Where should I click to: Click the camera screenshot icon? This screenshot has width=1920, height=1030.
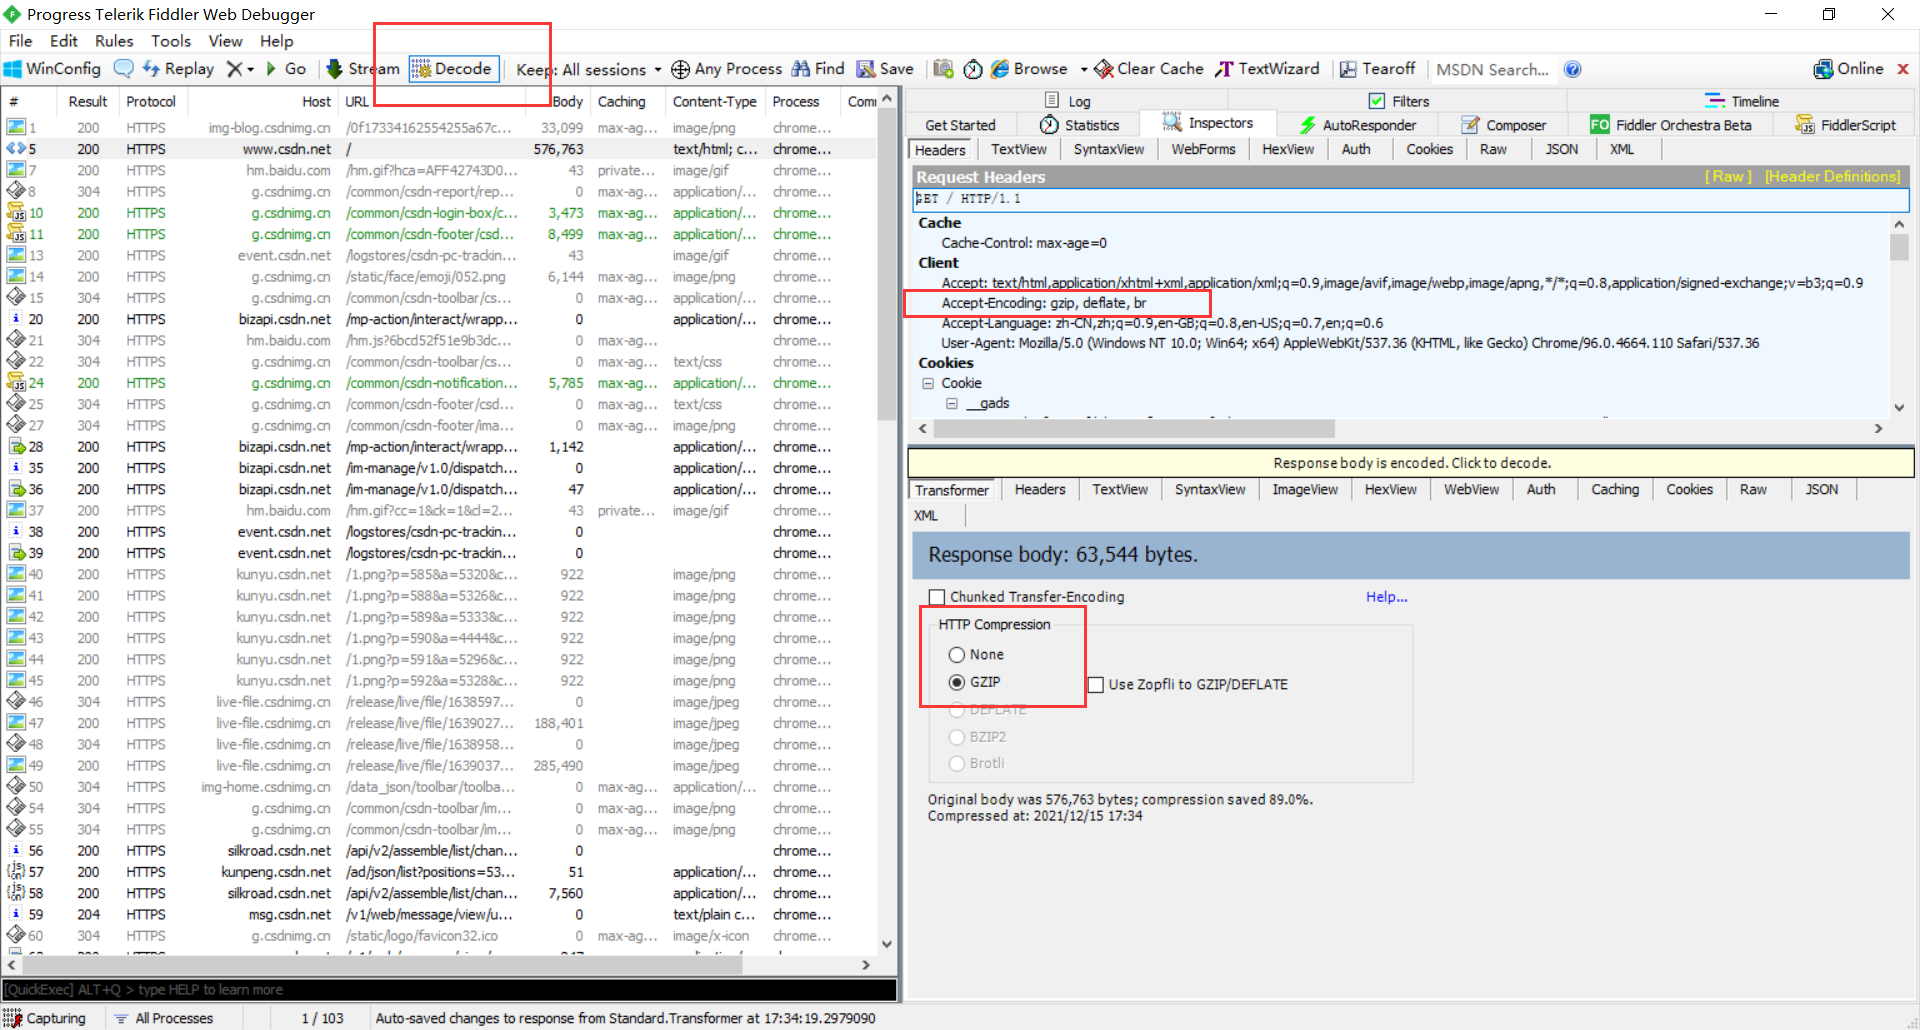tap(943, 69)
